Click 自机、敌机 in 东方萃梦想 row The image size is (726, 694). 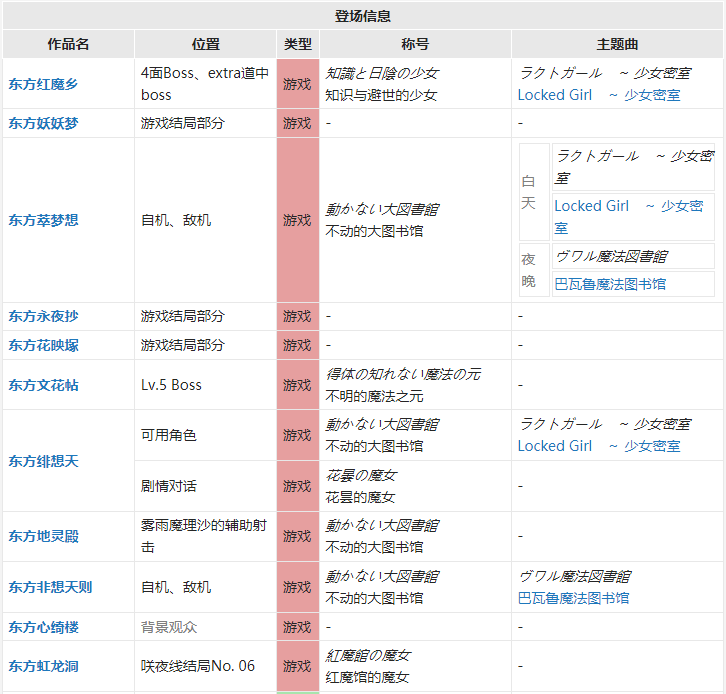[x=176, y=220]
